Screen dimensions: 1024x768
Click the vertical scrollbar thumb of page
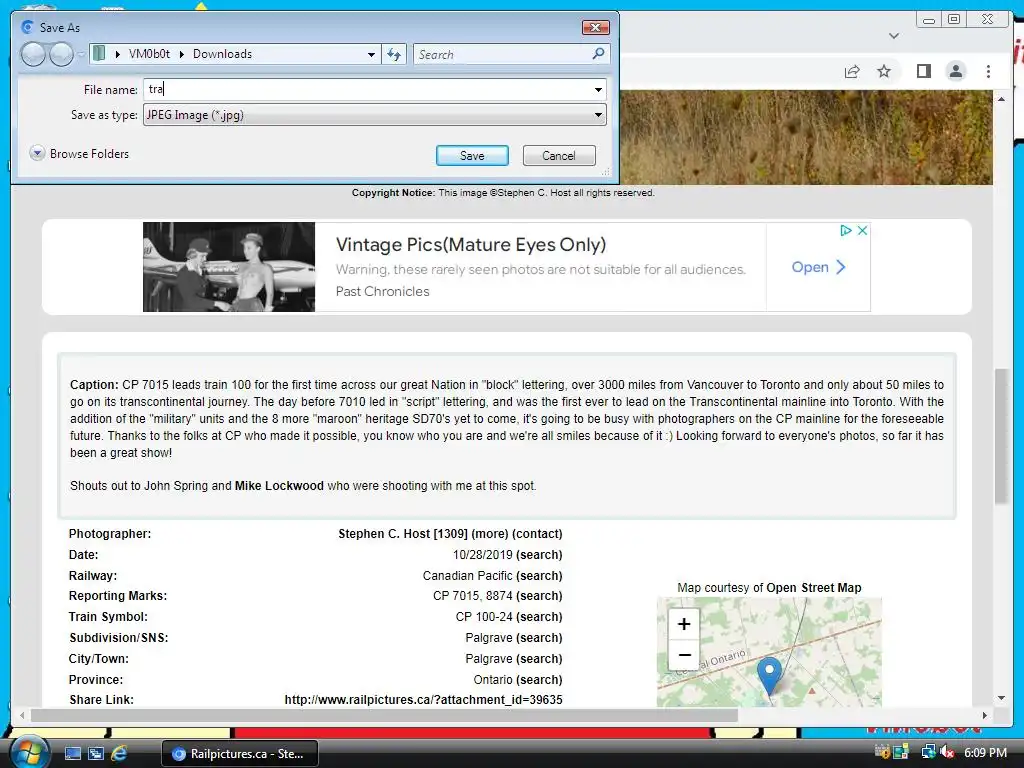(x=1001, y=436)
